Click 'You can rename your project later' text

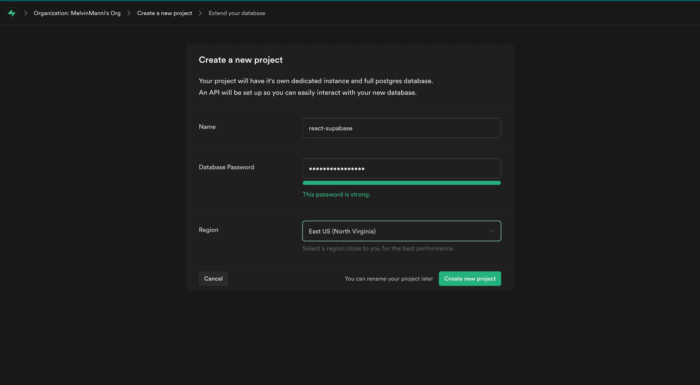pos(389,279)
